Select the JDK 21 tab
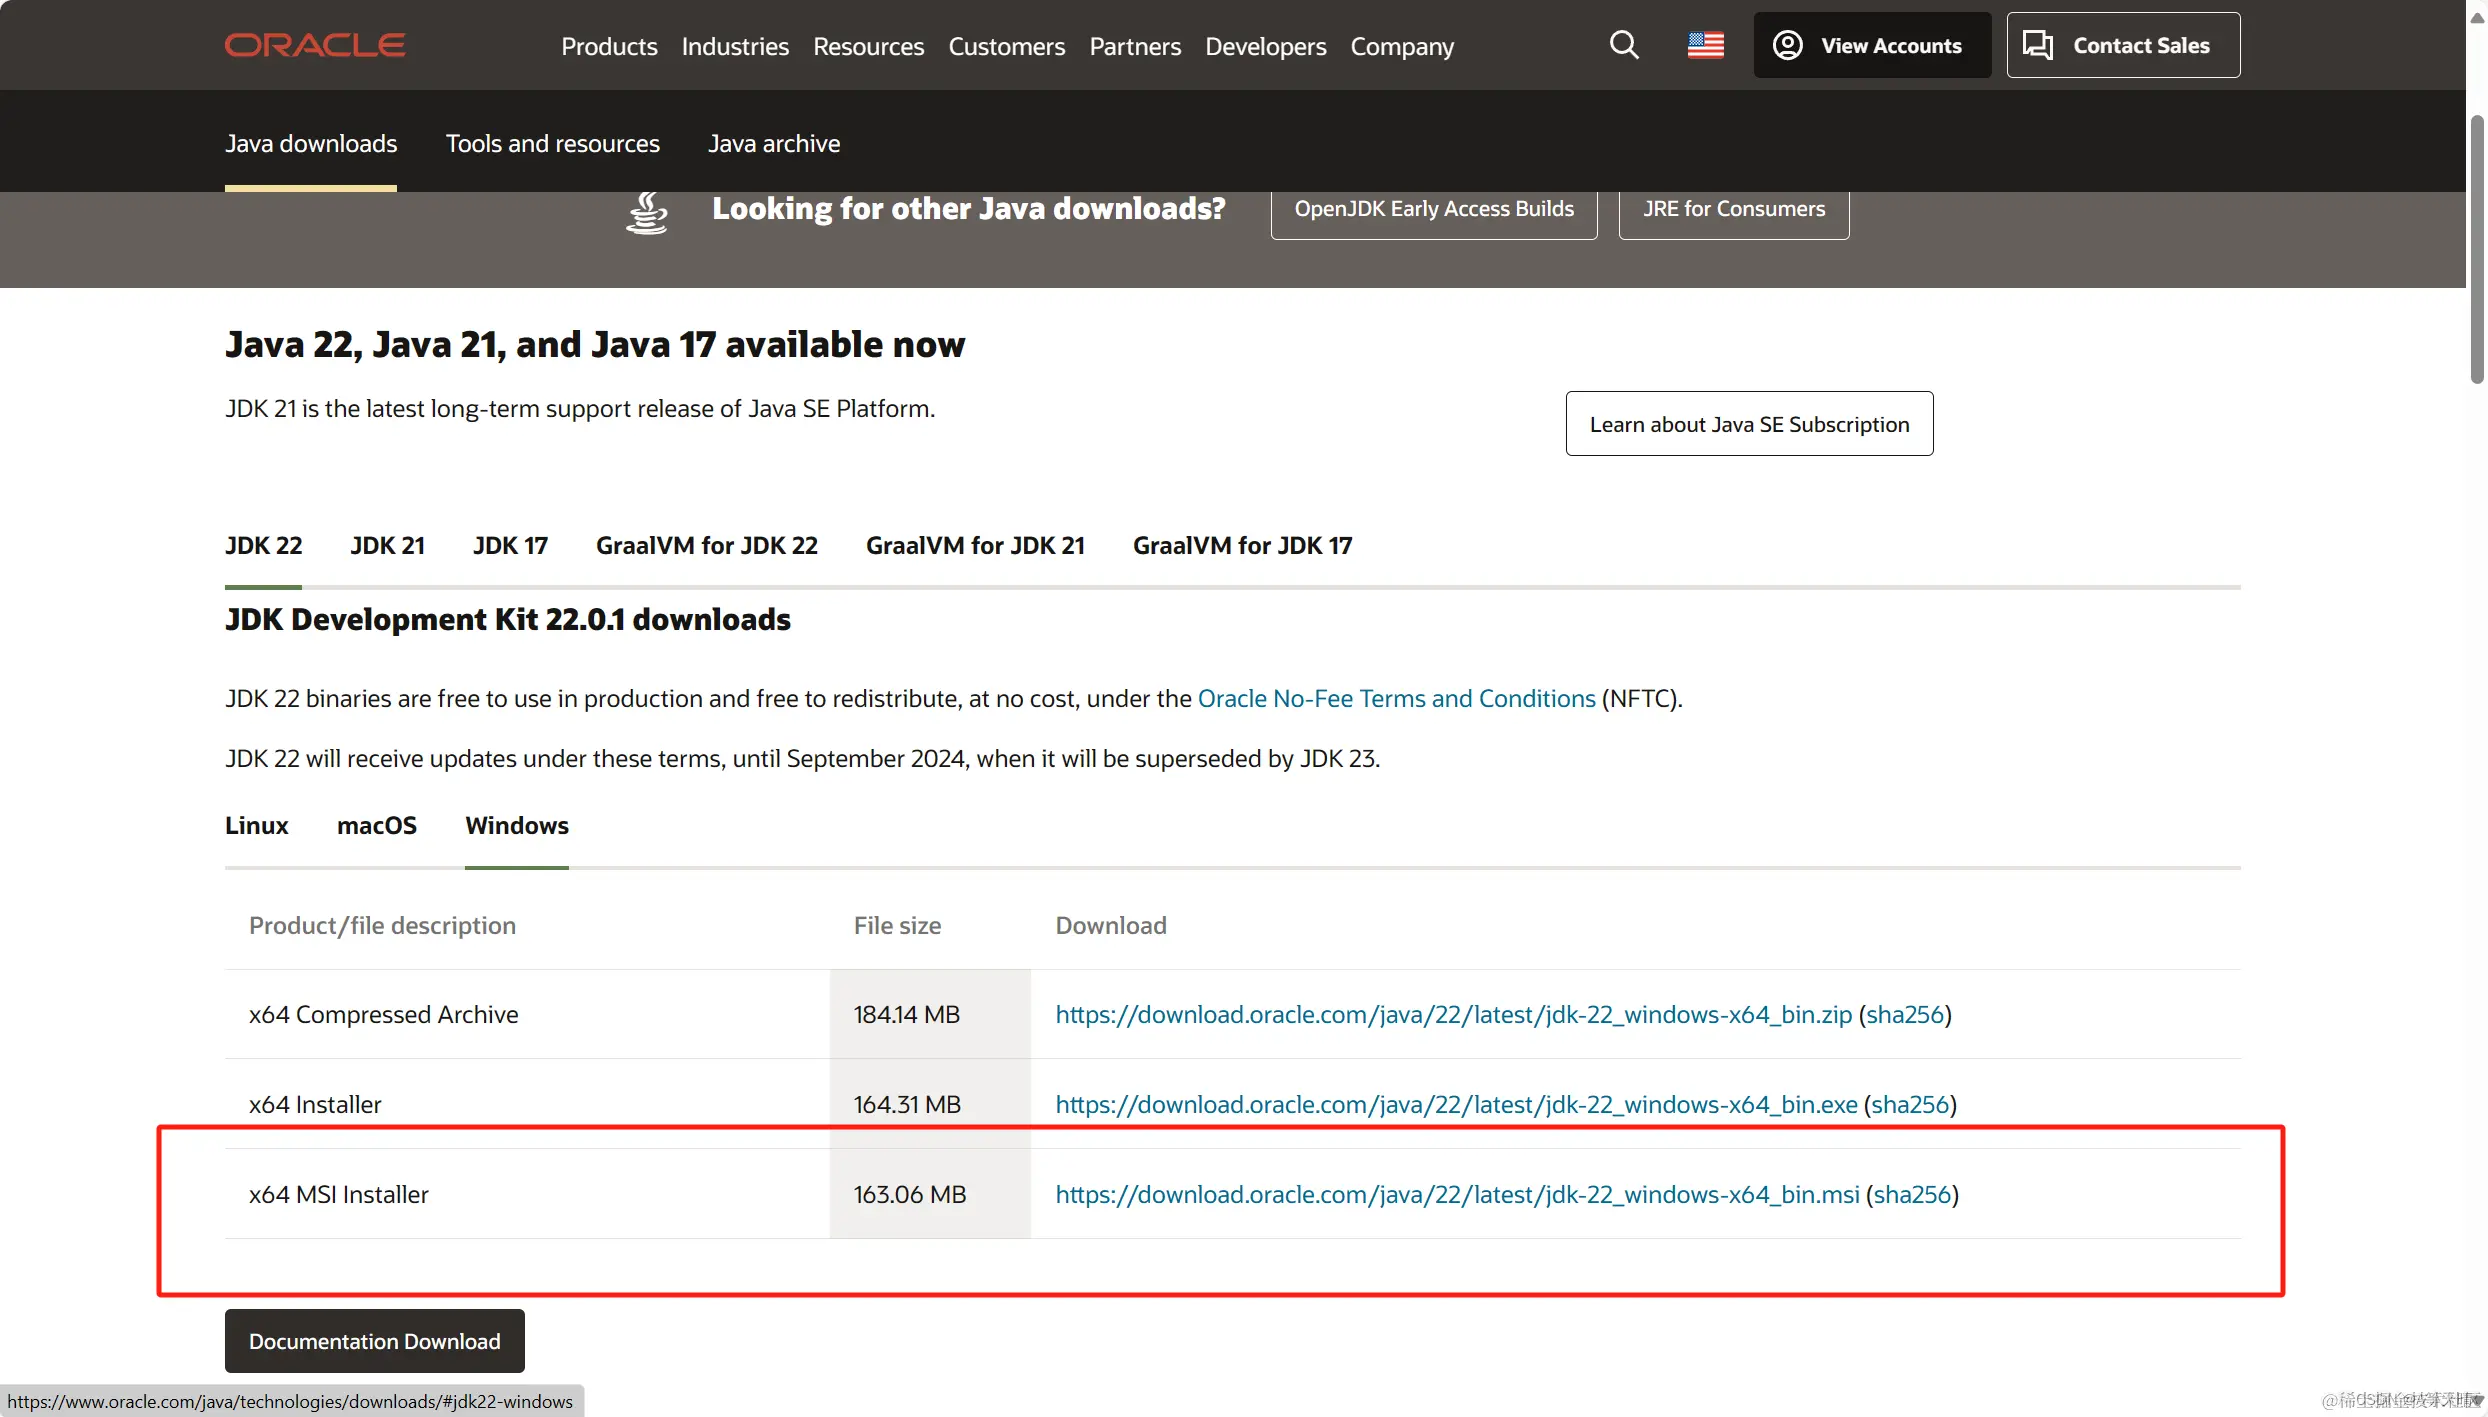The height and width of the screenshot is (1417, 2488). [387, 545]
